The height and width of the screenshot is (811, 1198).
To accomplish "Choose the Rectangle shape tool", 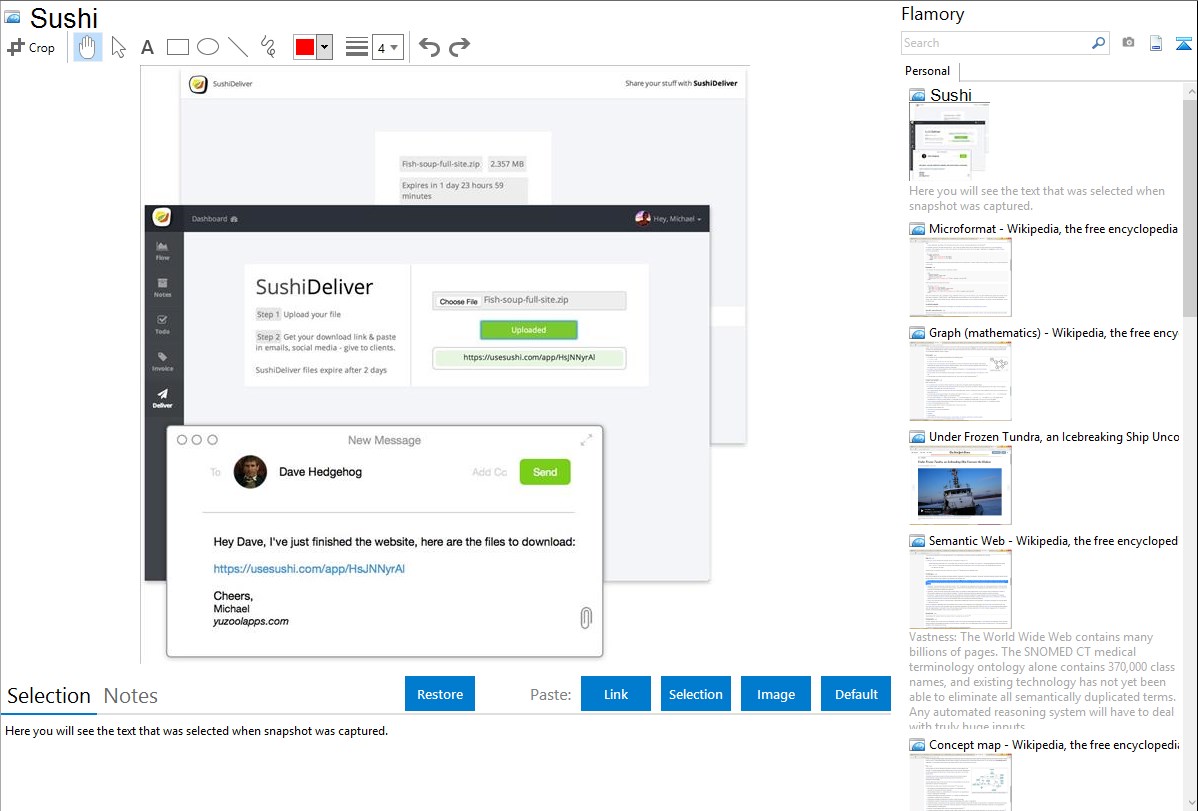I will 177,47.
